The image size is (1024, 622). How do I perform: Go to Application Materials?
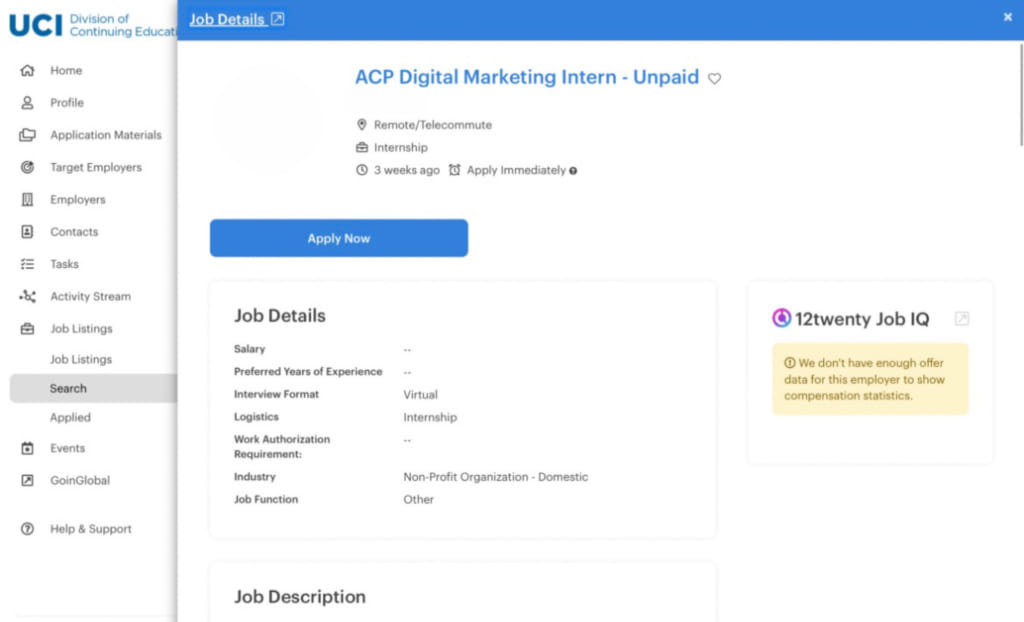pos(106,135)
